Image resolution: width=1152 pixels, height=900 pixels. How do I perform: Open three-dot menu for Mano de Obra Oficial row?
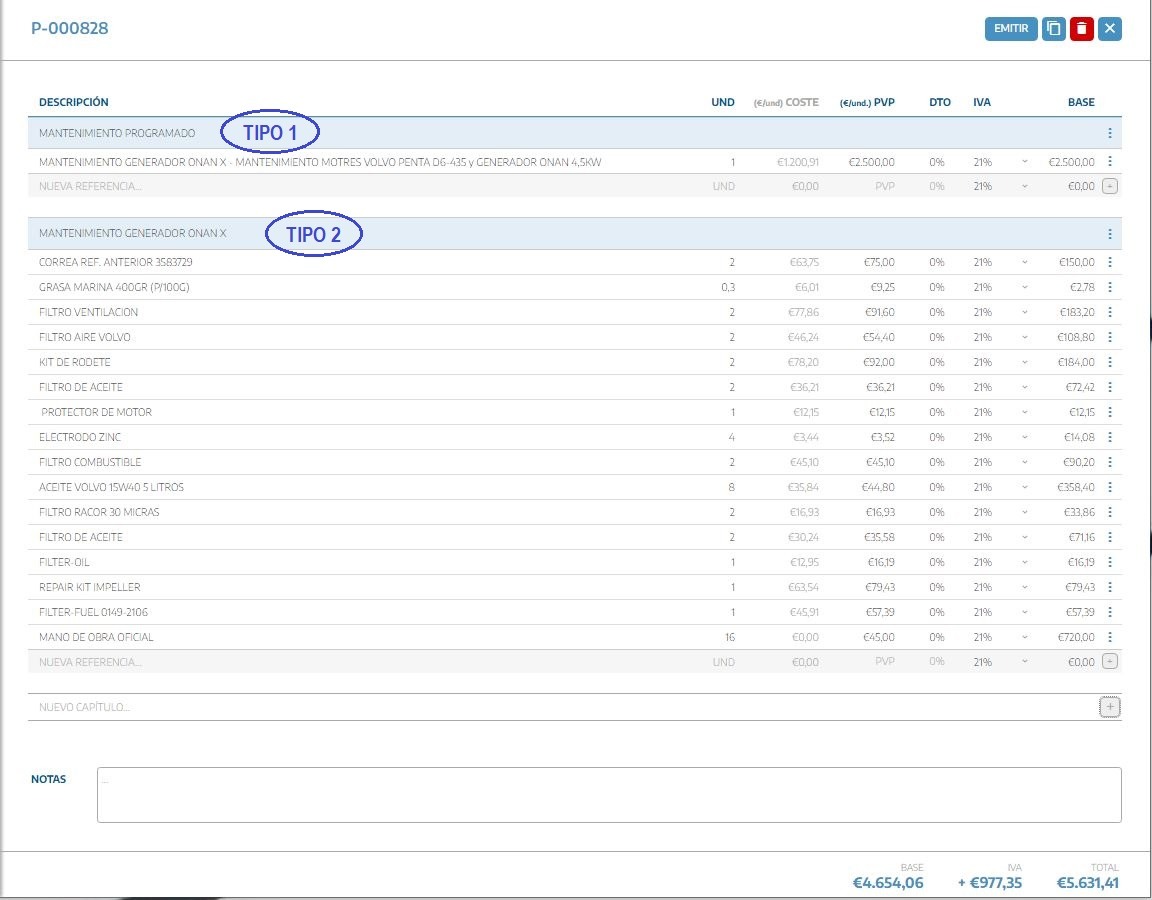tap(1110, 637)
